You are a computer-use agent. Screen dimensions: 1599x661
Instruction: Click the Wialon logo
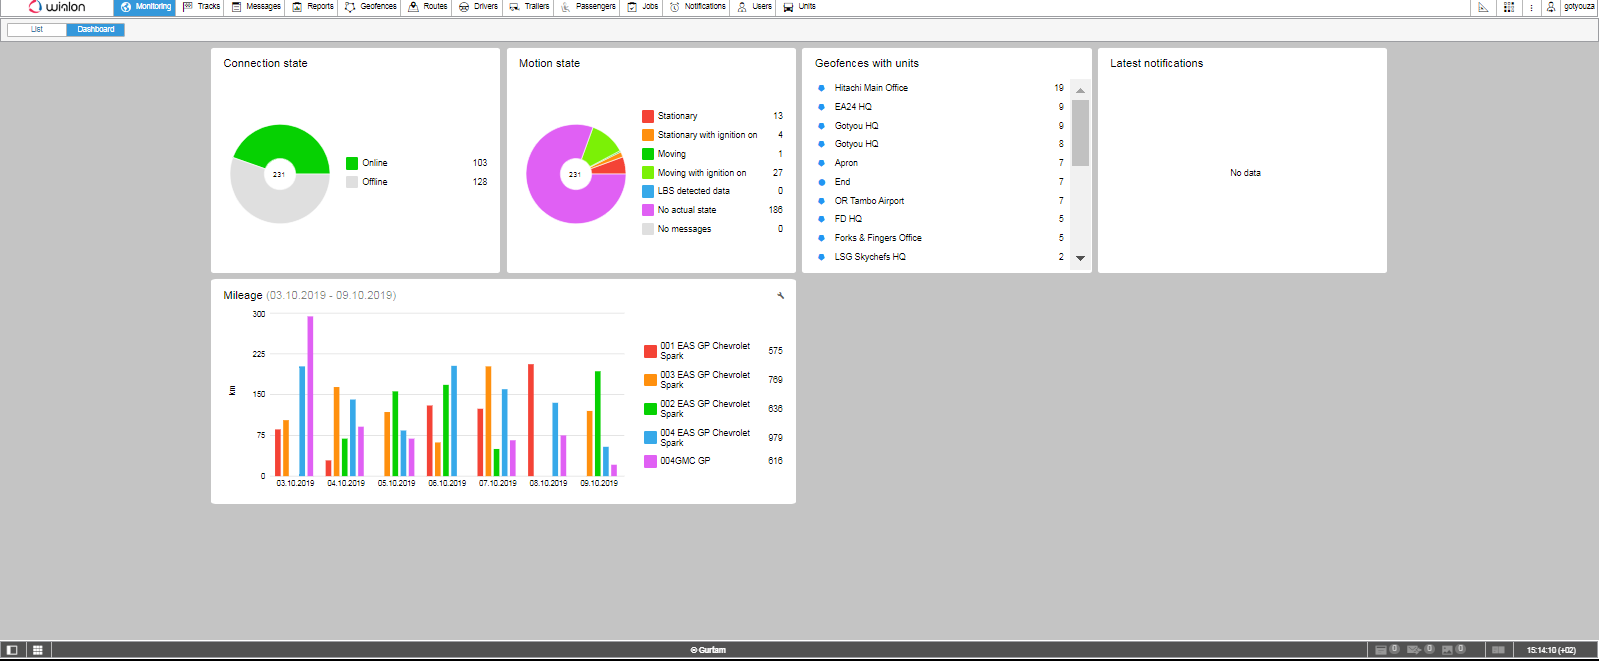57,7
